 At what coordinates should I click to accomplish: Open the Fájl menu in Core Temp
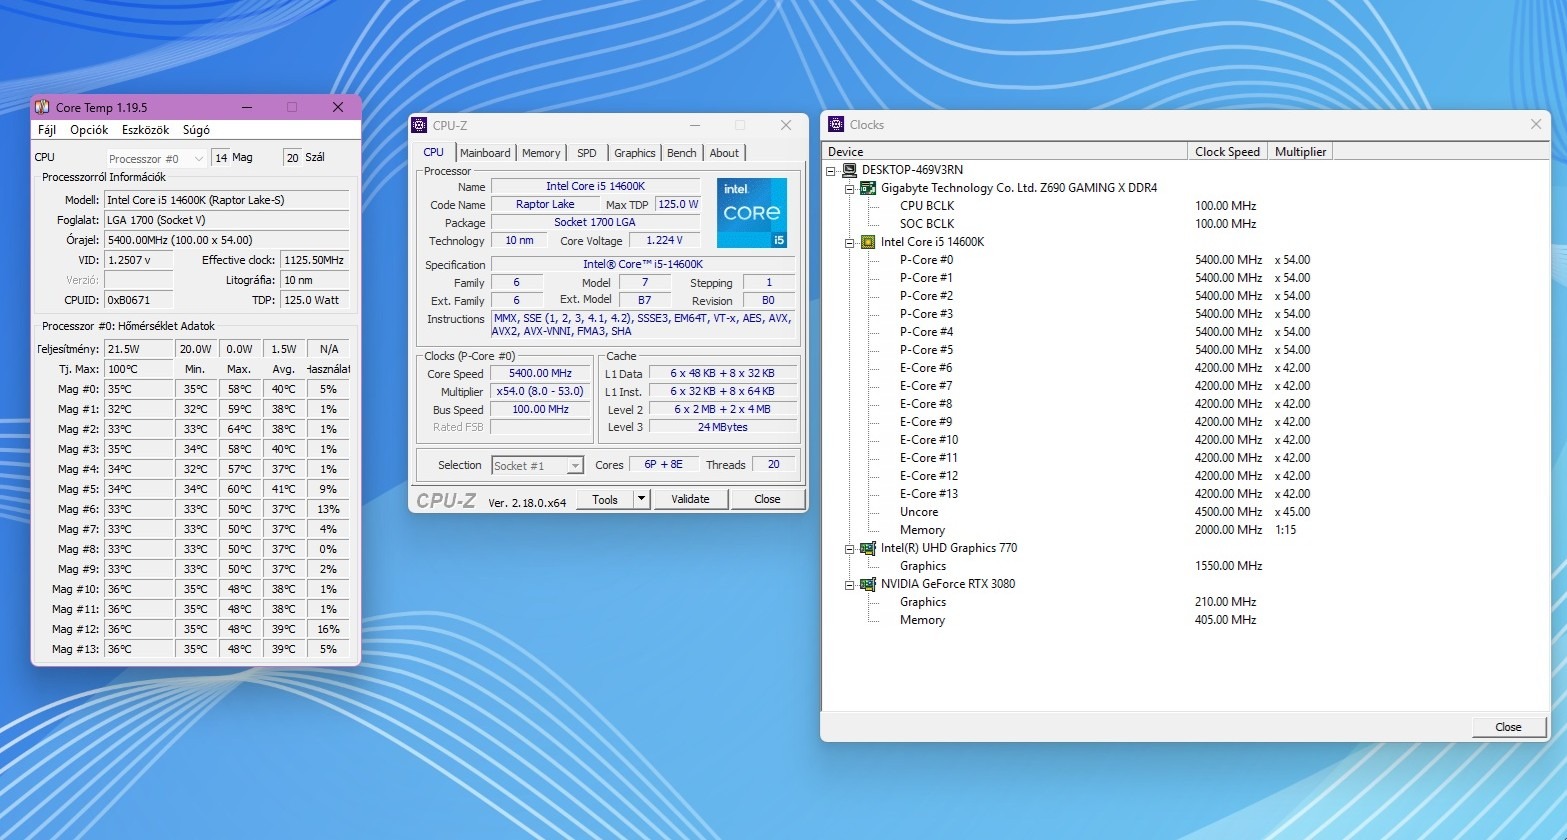pyautogui.click(x=47, y=130)
